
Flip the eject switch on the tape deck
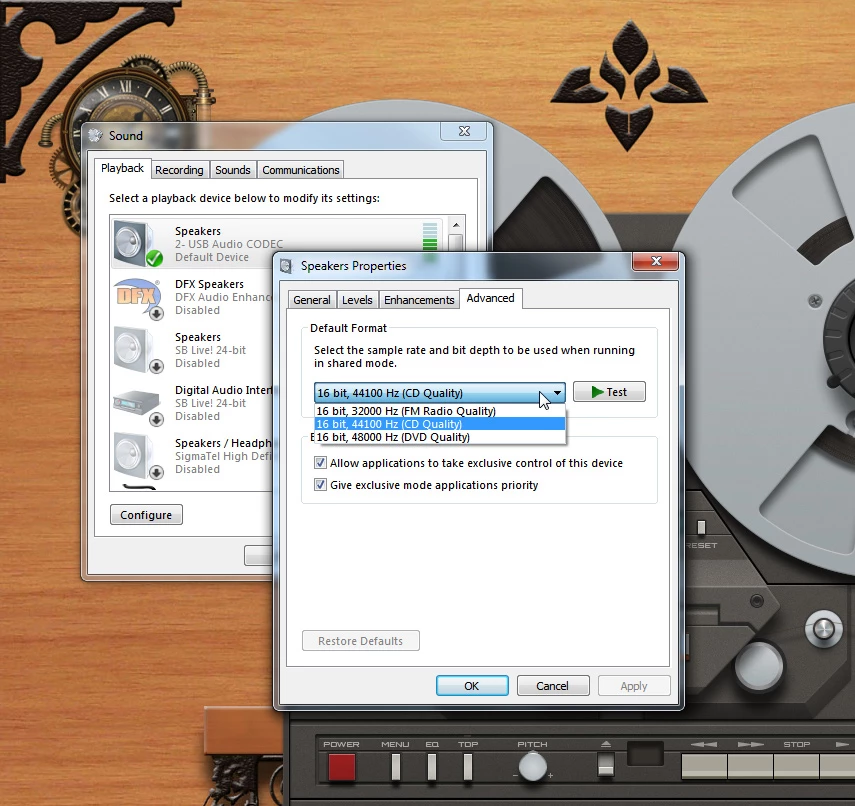tap(606, 764)
